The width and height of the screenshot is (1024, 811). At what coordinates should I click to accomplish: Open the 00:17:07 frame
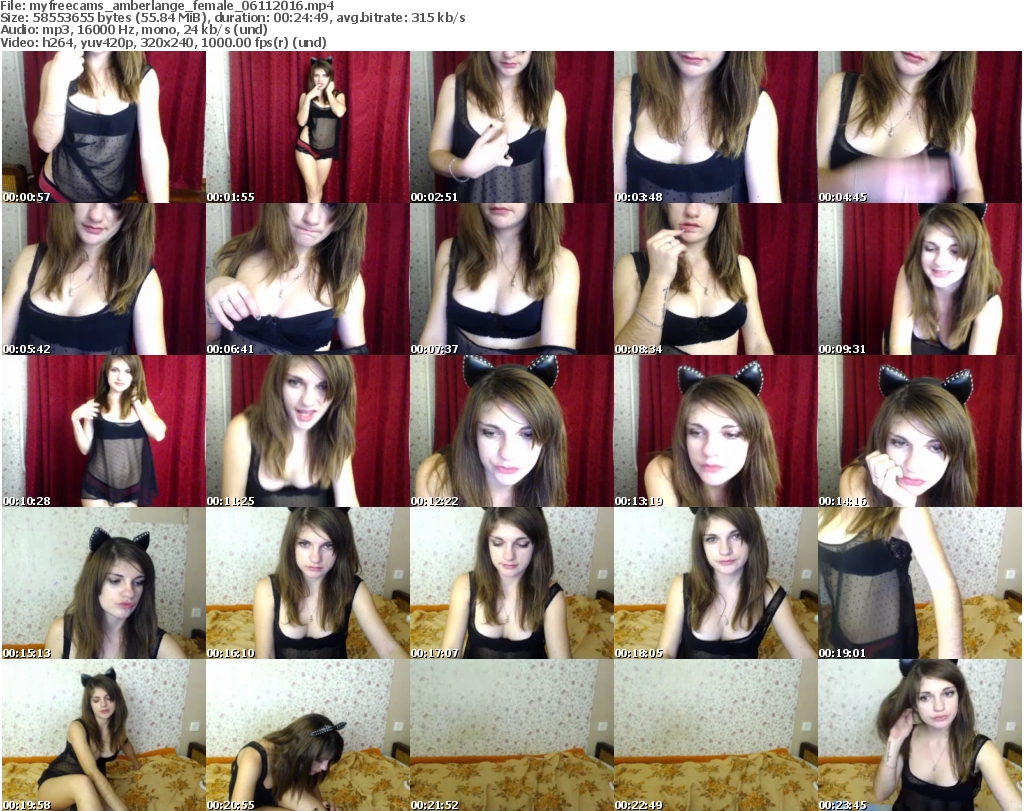click(511, 583)
